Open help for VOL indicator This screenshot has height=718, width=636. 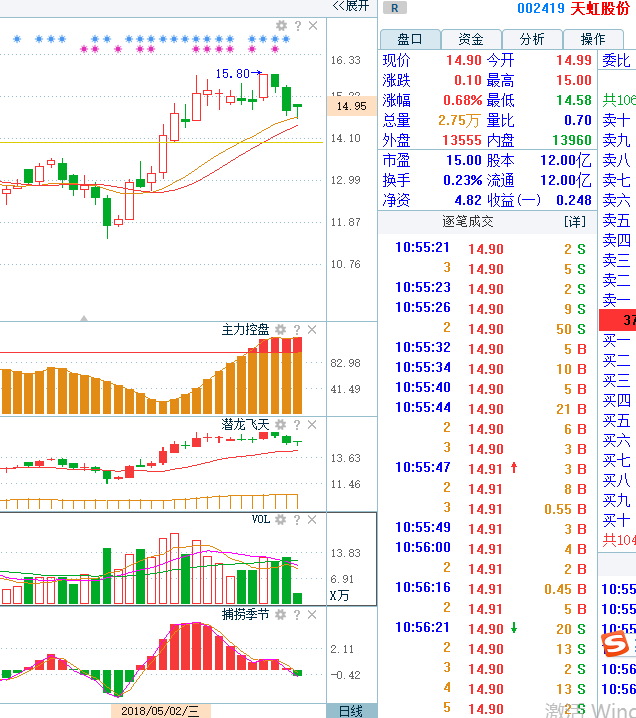coord(297,519)
